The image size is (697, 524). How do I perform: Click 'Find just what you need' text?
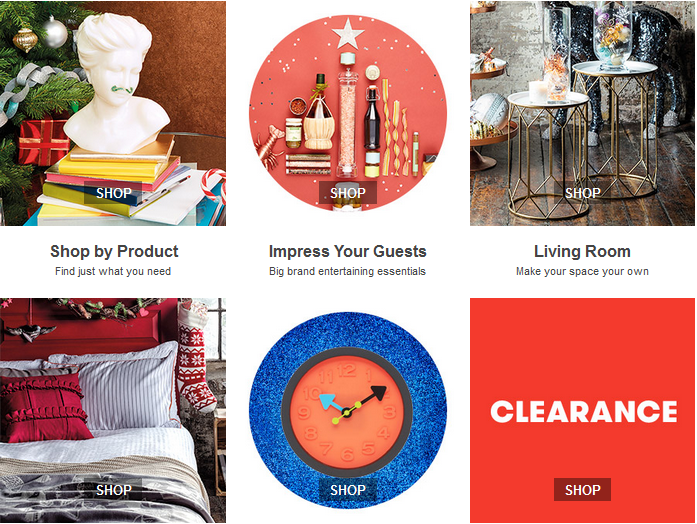click(x=113, y=271)
